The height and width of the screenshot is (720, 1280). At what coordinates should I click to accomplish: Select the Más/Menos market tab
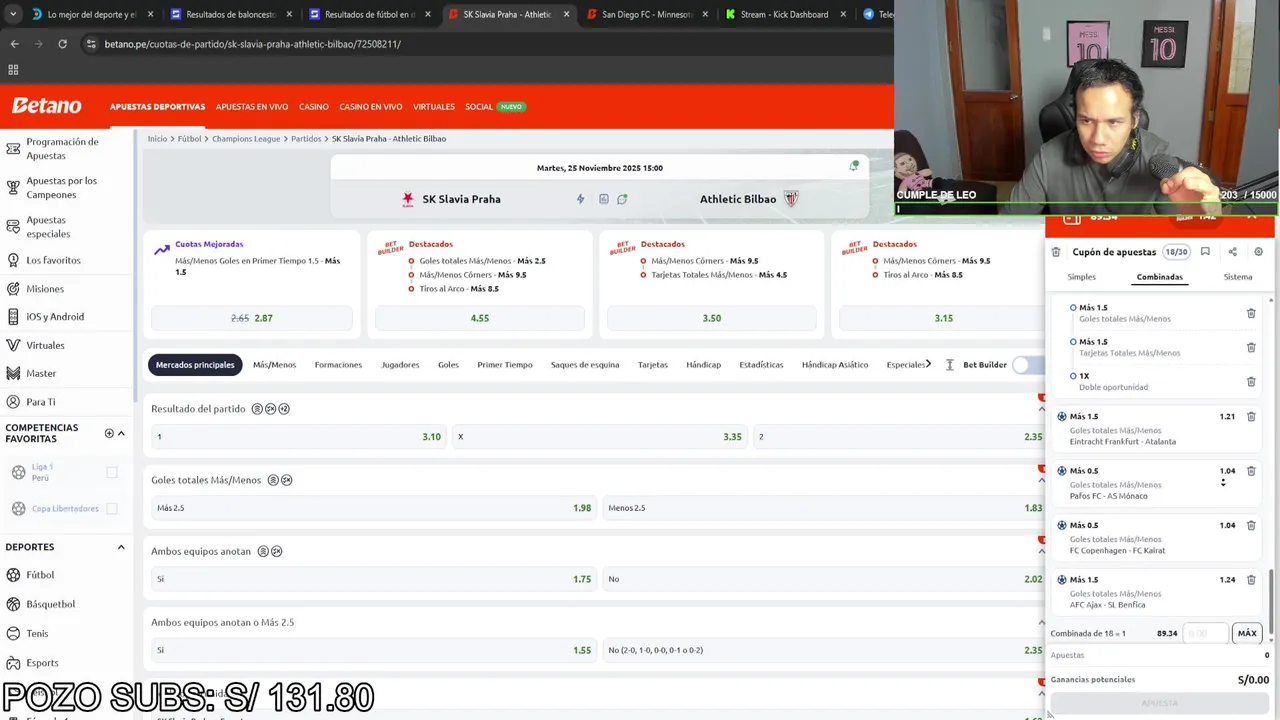[x=274, y=365]
